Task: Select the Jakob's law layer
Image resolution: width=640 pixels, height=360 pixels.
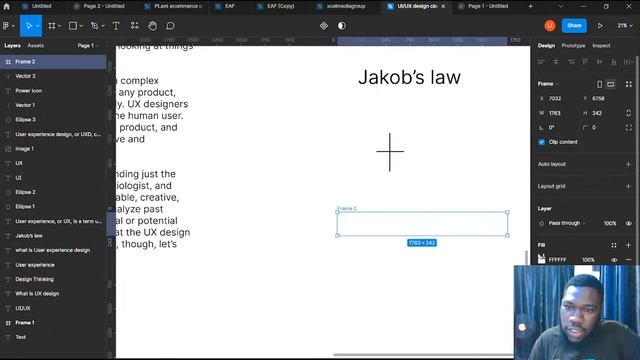Action: tap(53, 236)
